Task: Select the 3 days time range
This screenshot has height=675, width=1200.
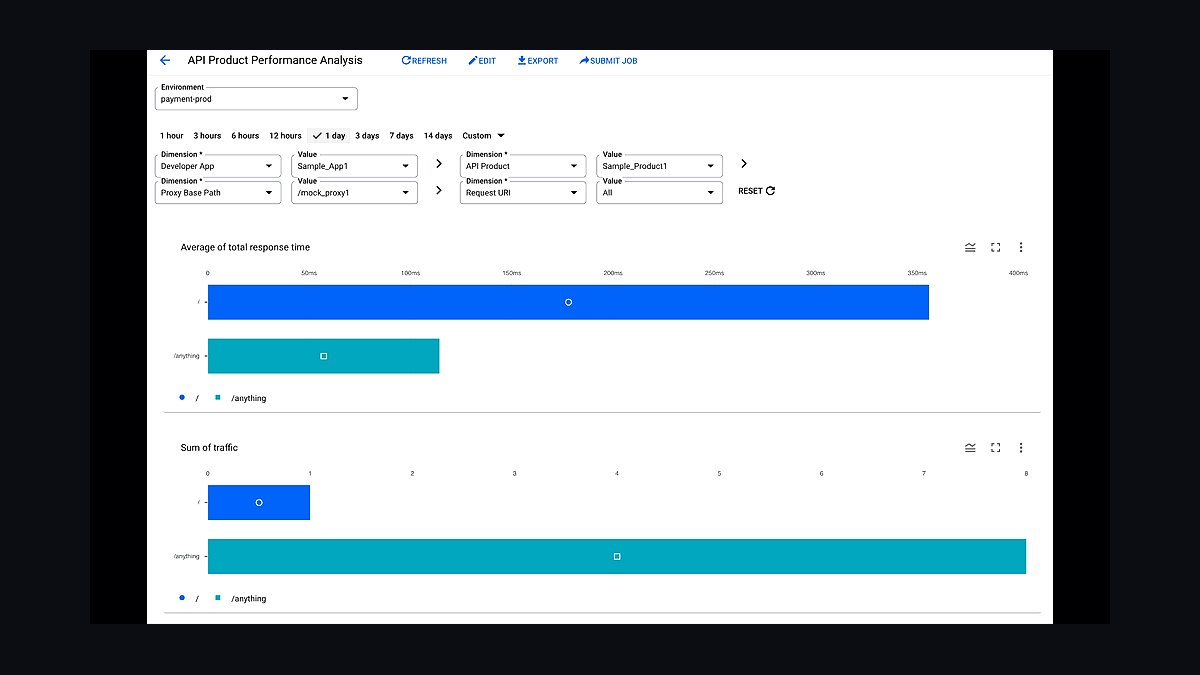Action: [367, 136]
